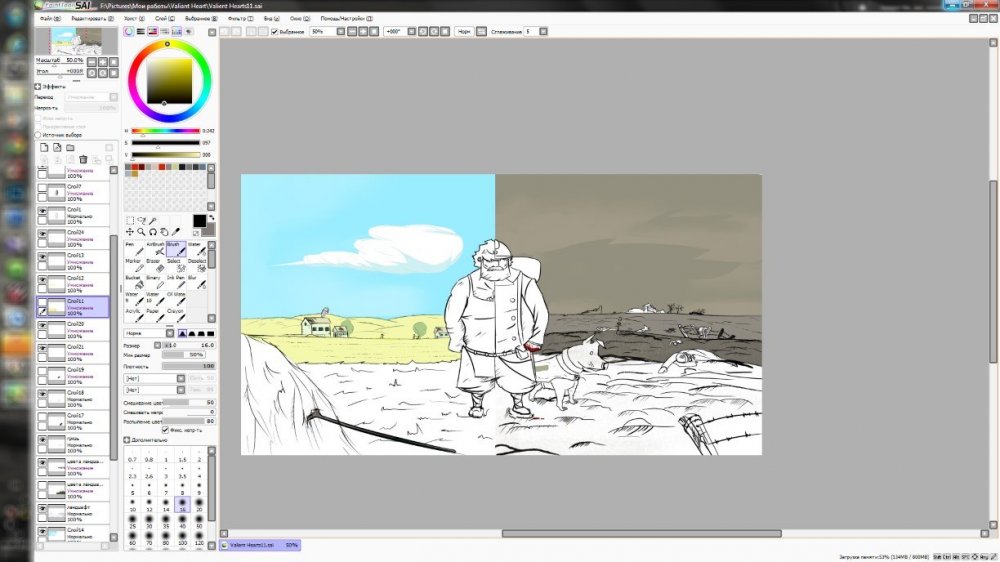Click the black foreground color swatch
Screen dimensions: 1000x562
199,220
